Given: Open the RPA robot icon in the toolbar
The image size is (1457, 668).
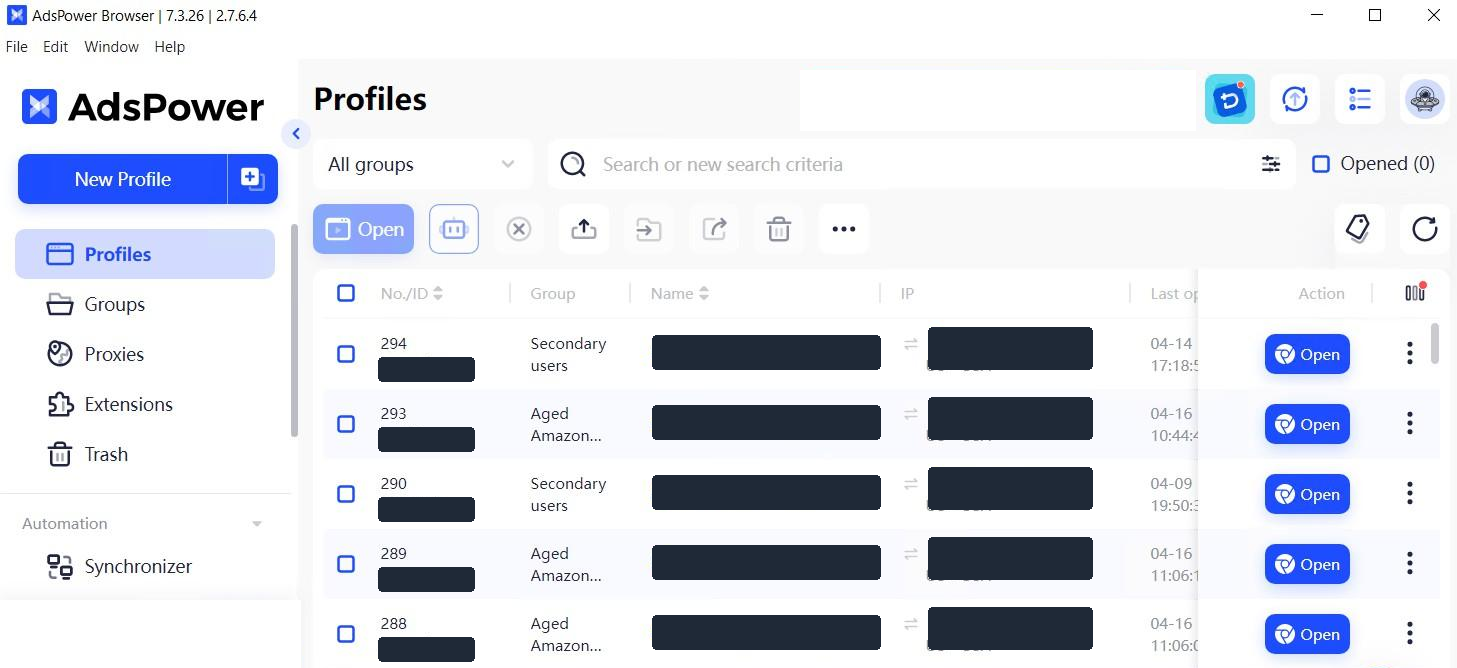Looking at the screenshot, I should [454, 229].
